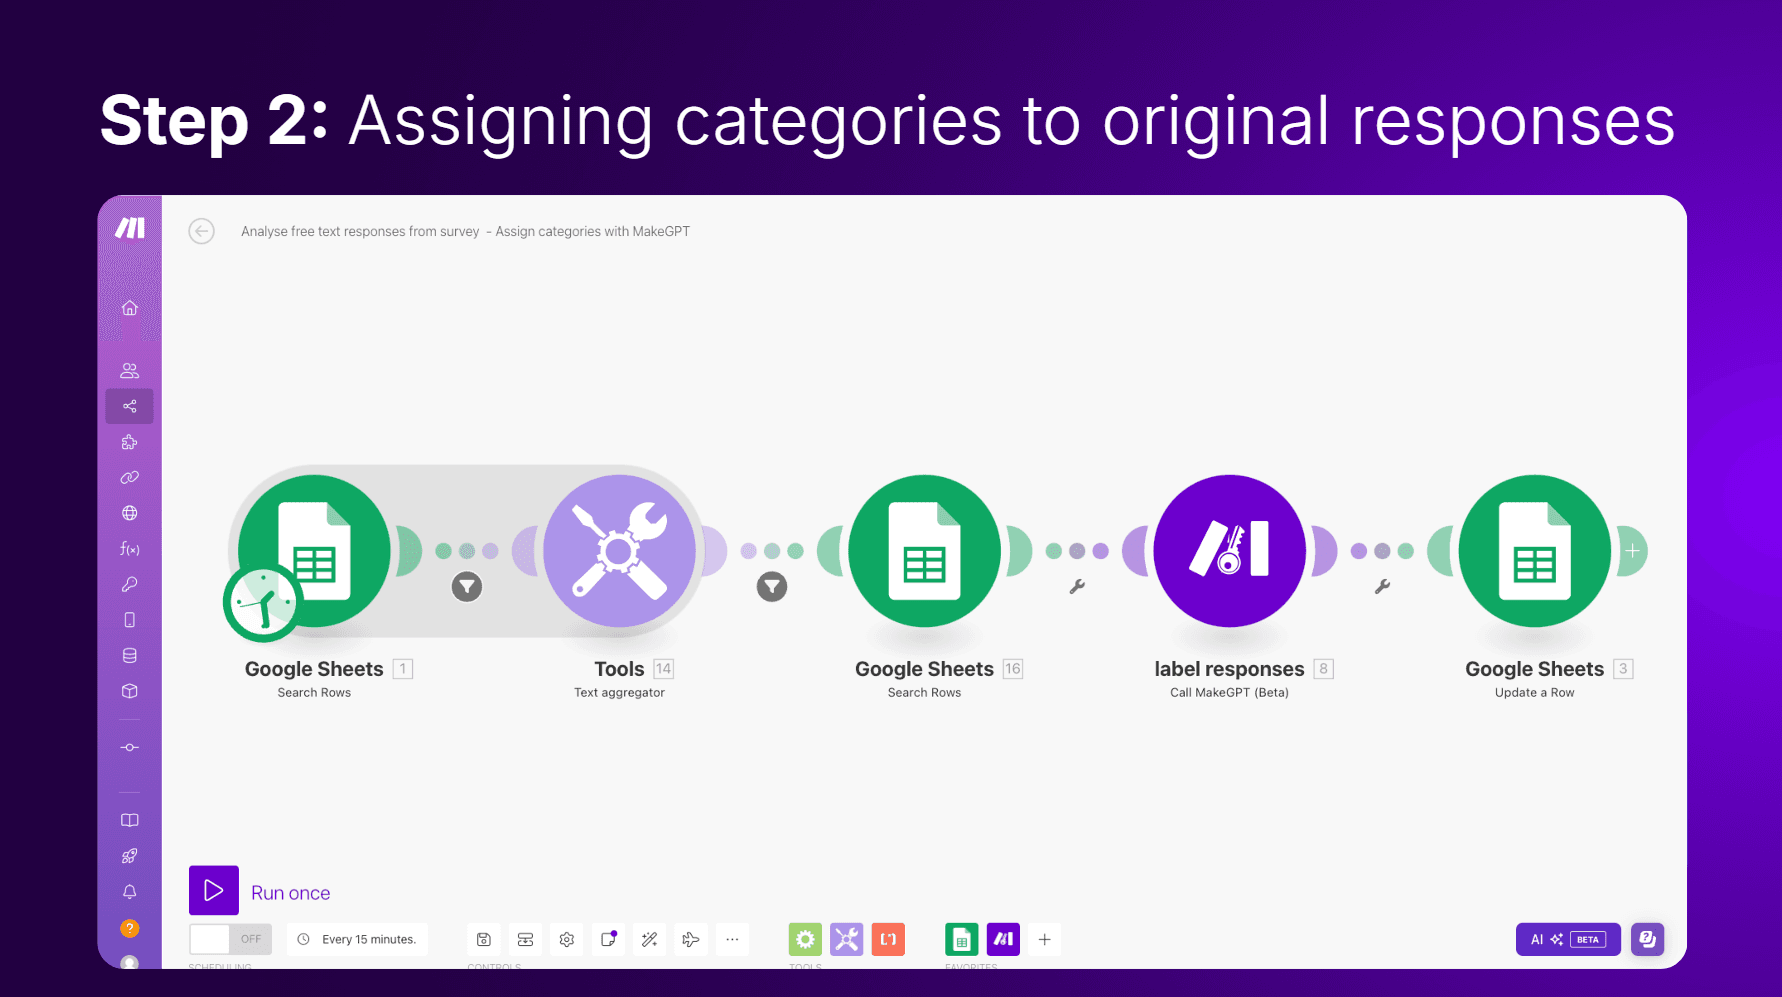Open the orange text parser tool icon
Screen dimensions: 1782x997
(x=888, y=939)
